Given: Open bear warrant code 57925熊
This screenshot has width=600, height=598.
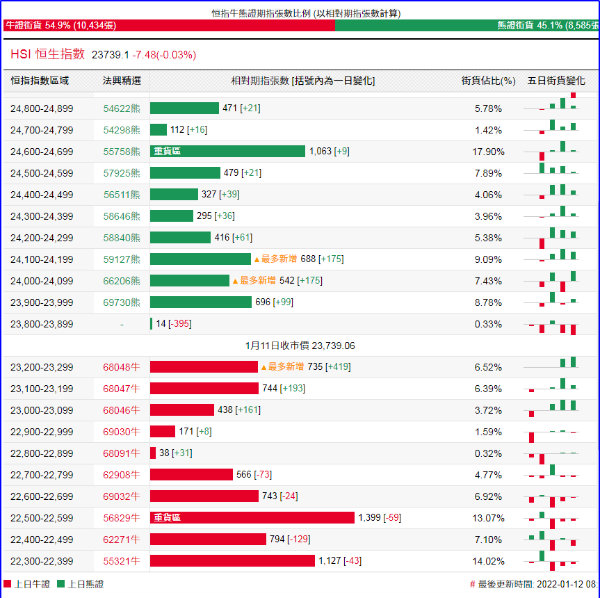Looking at the screenshot, I should pyautogui.click(x=122, y=173).
